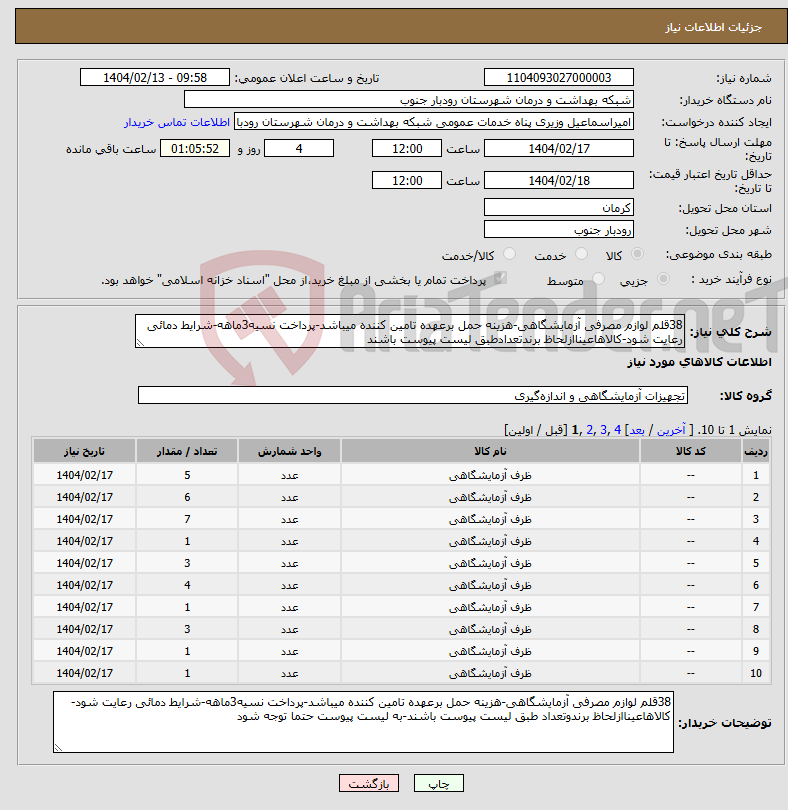This screenshot has height=810, width=788.
Task: Click the چاپ (print) button
Action: (x=438, y=783)
